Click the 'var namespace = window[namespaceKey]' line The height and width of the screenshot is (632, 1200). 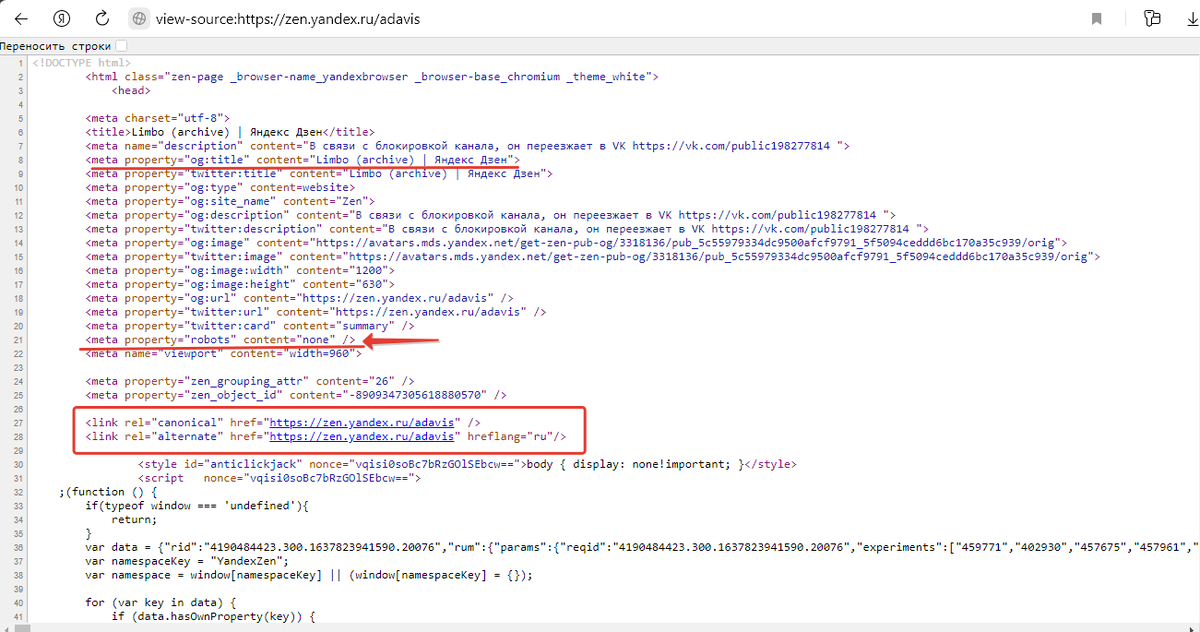(309, 575)
